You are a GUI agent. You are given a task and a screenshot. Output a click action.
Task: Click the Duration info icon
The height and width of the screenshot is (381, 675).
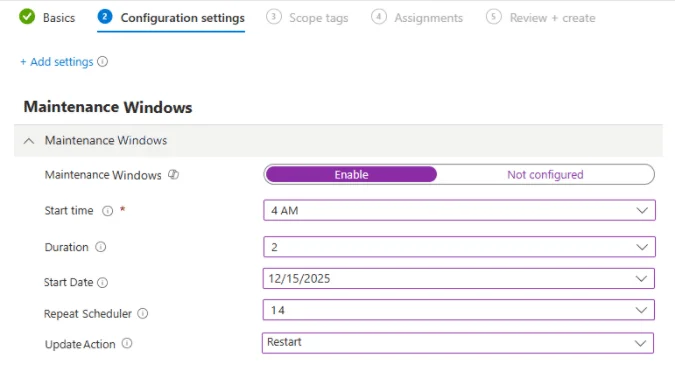point(100,247)
